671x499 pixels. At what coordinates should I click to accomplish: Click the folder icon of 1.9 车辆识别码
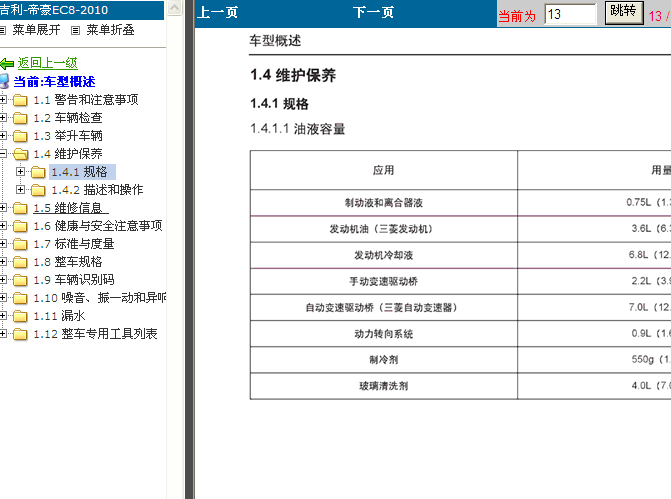click(x=20, y=280)
